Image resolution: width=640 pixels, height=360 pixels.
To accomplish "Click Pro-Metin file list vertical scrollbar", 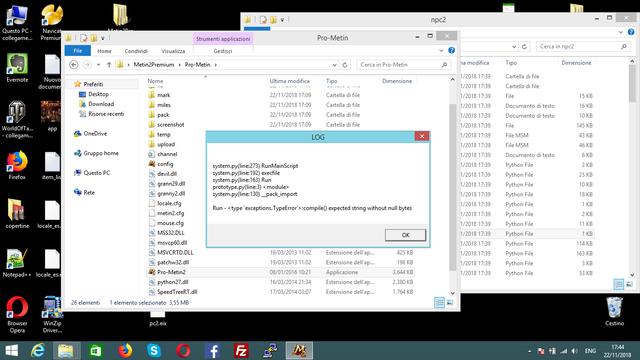I will pyautogui.click(x=452, y=187).
